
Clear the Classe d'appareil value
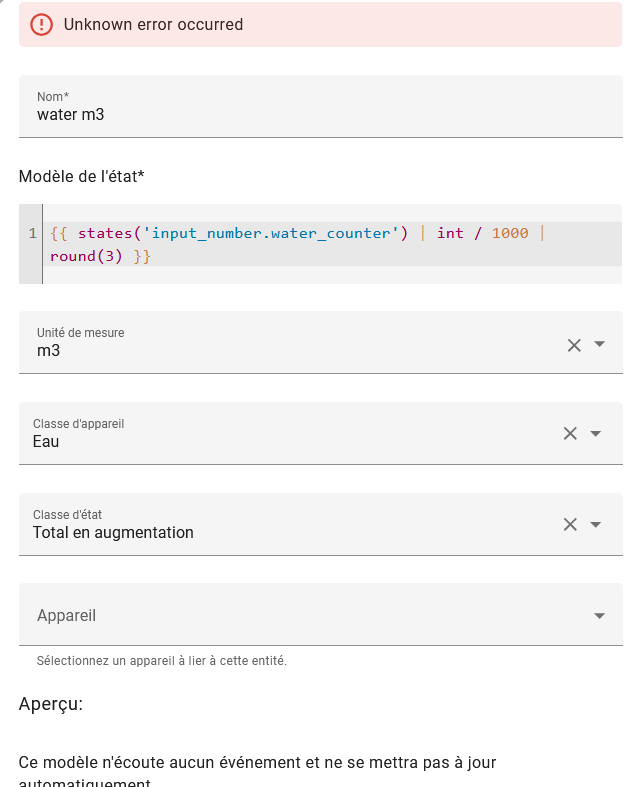point(570,433)
